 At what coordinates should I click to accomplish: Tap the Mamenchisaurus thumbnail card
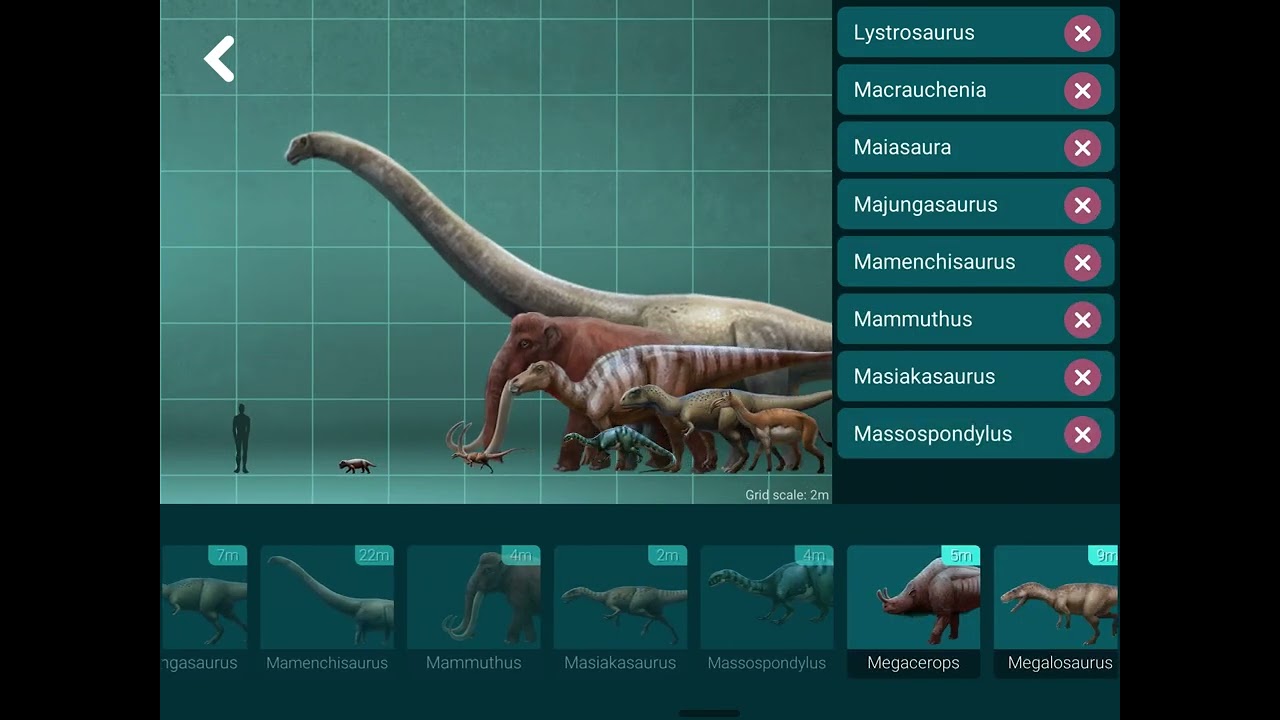327,611
